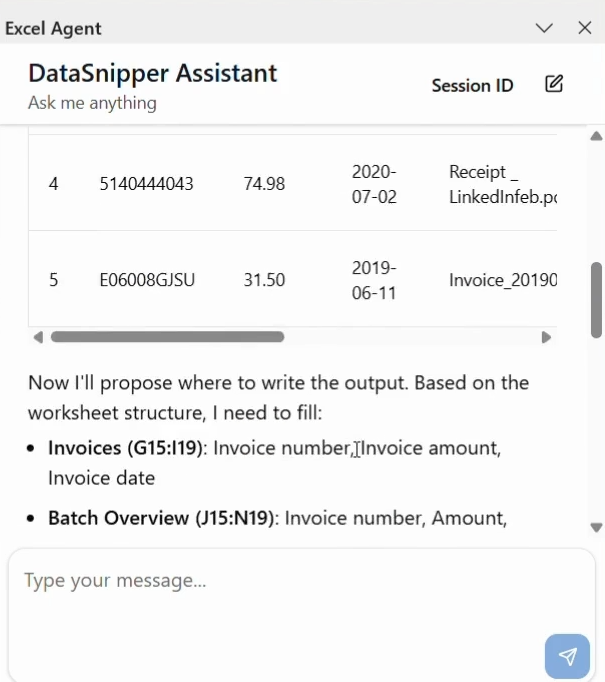Select invoice number 5140444043 cell
The width and height of the screenshot is (605, 682).
tap(146, 184)
